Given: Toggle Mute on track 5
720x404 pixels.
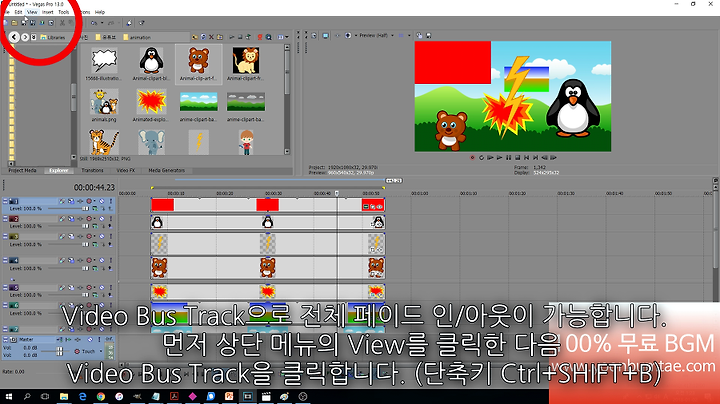Looking at the screenshot, I should pos(102,287).
